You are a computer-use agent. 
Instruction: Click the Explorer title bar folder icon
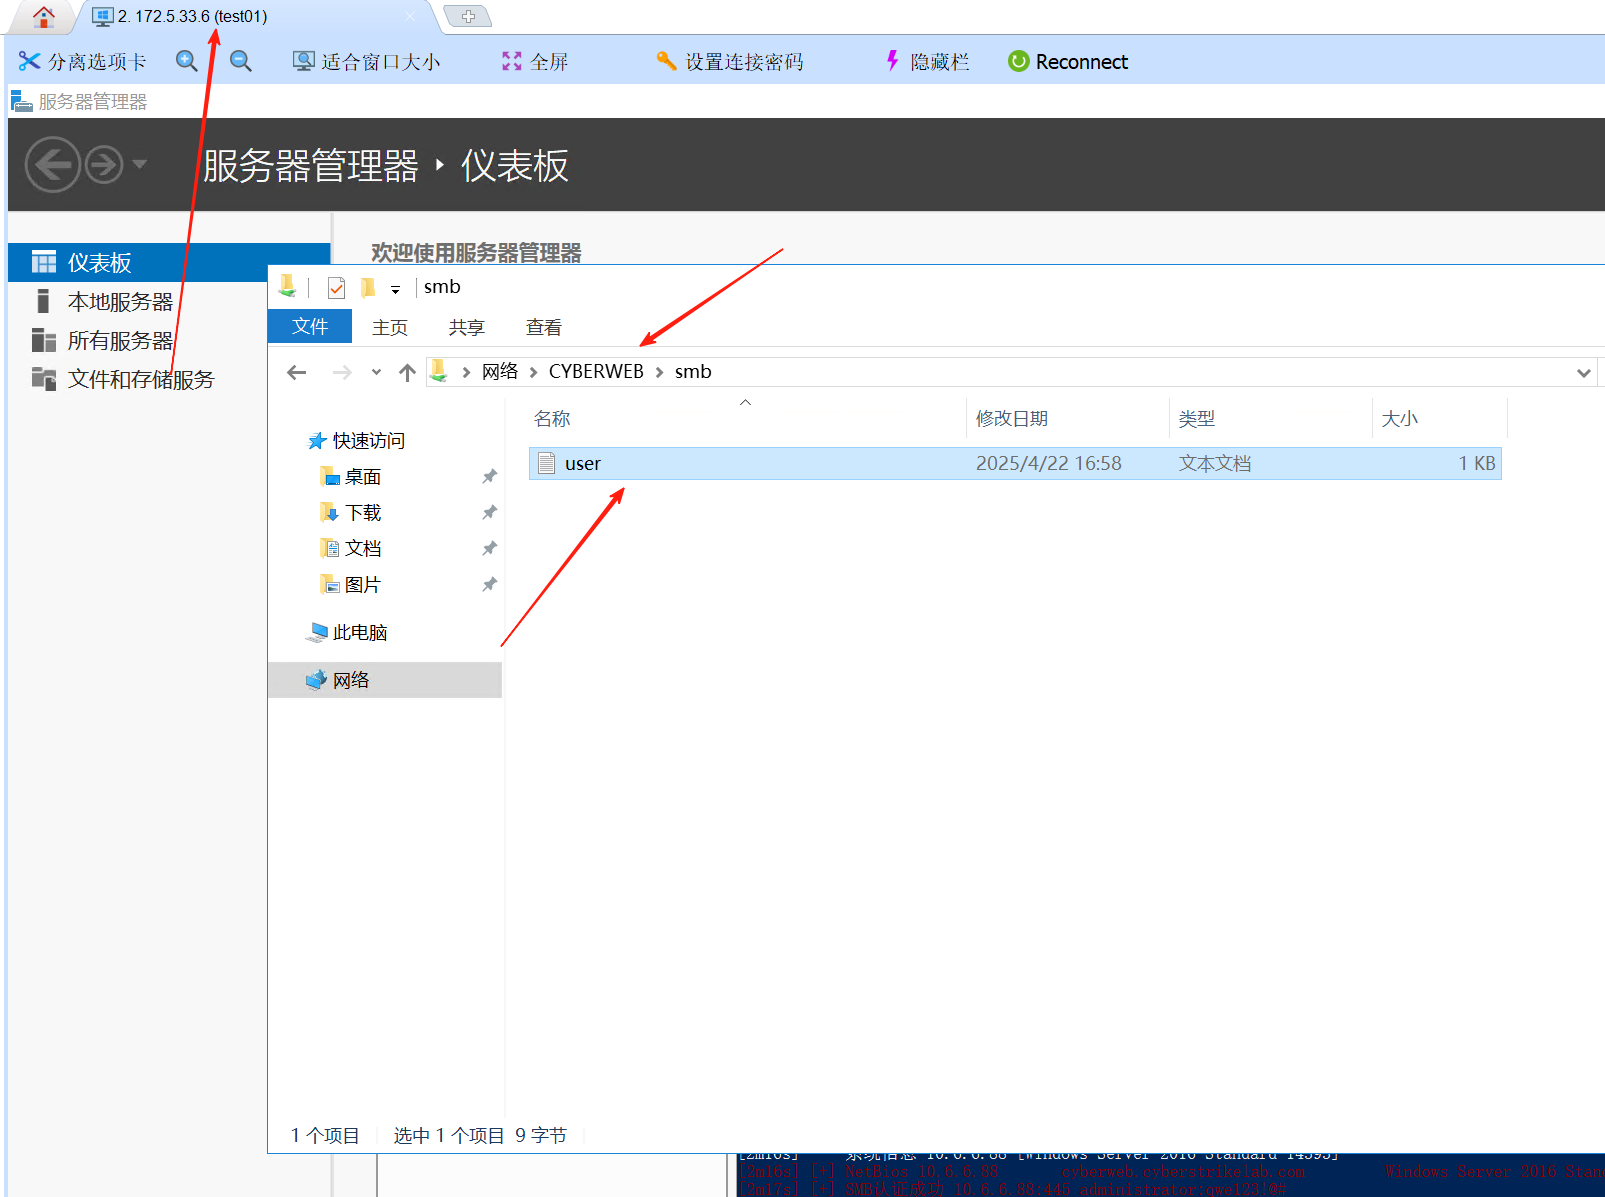287,287
